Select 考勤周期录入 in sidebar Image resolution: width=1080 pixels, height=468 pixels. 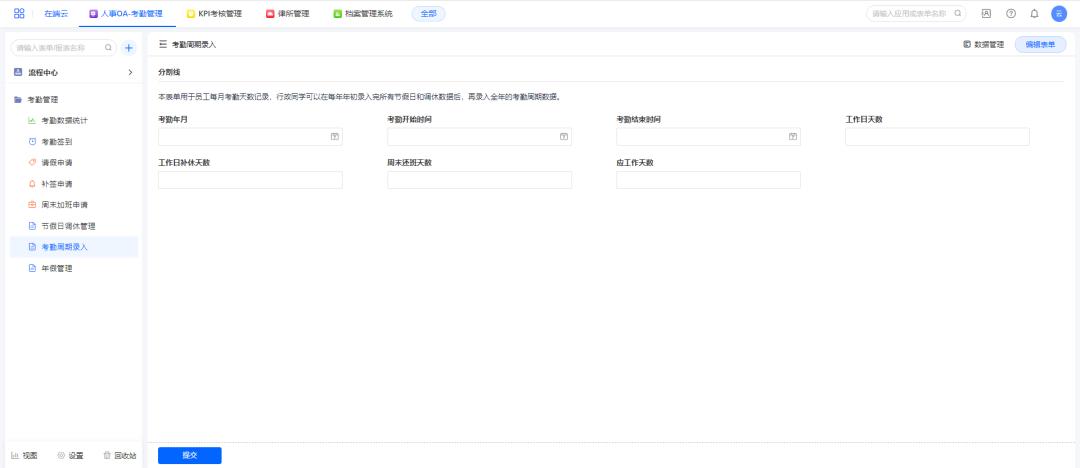click(74, 247)
